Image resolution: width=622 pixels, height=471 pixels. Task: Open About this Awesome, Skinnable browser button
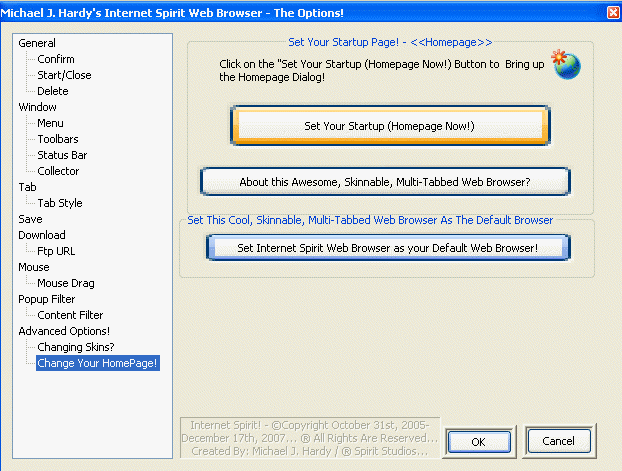pyautogui.click(x=385, y=182)
